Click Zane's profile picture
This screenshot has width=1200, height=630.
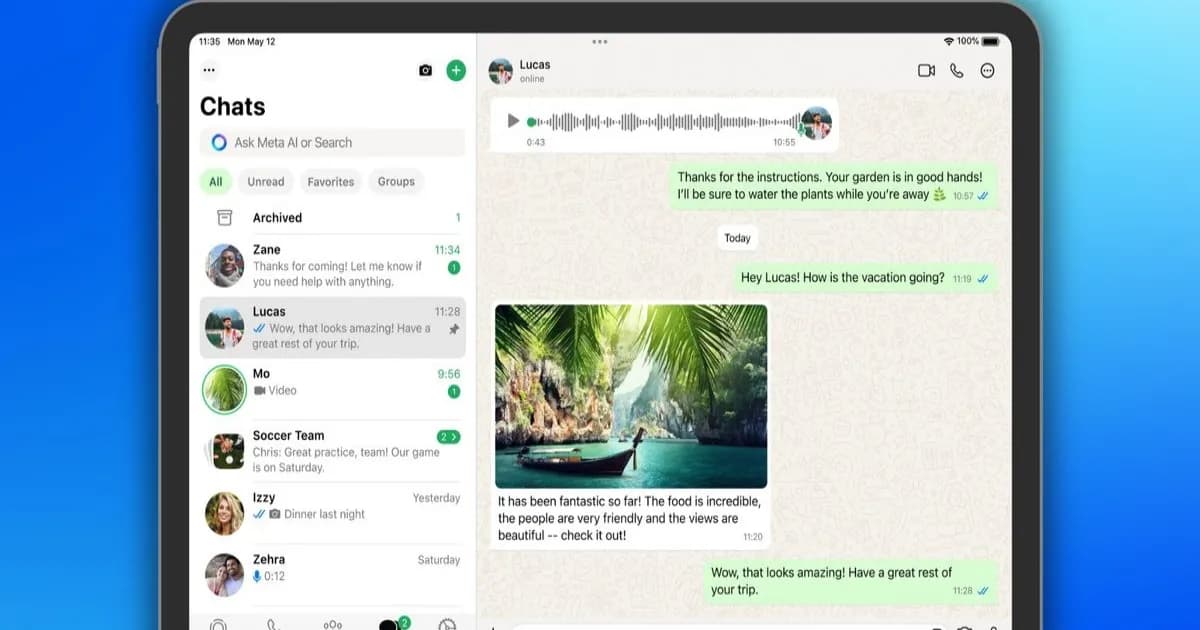225,265
